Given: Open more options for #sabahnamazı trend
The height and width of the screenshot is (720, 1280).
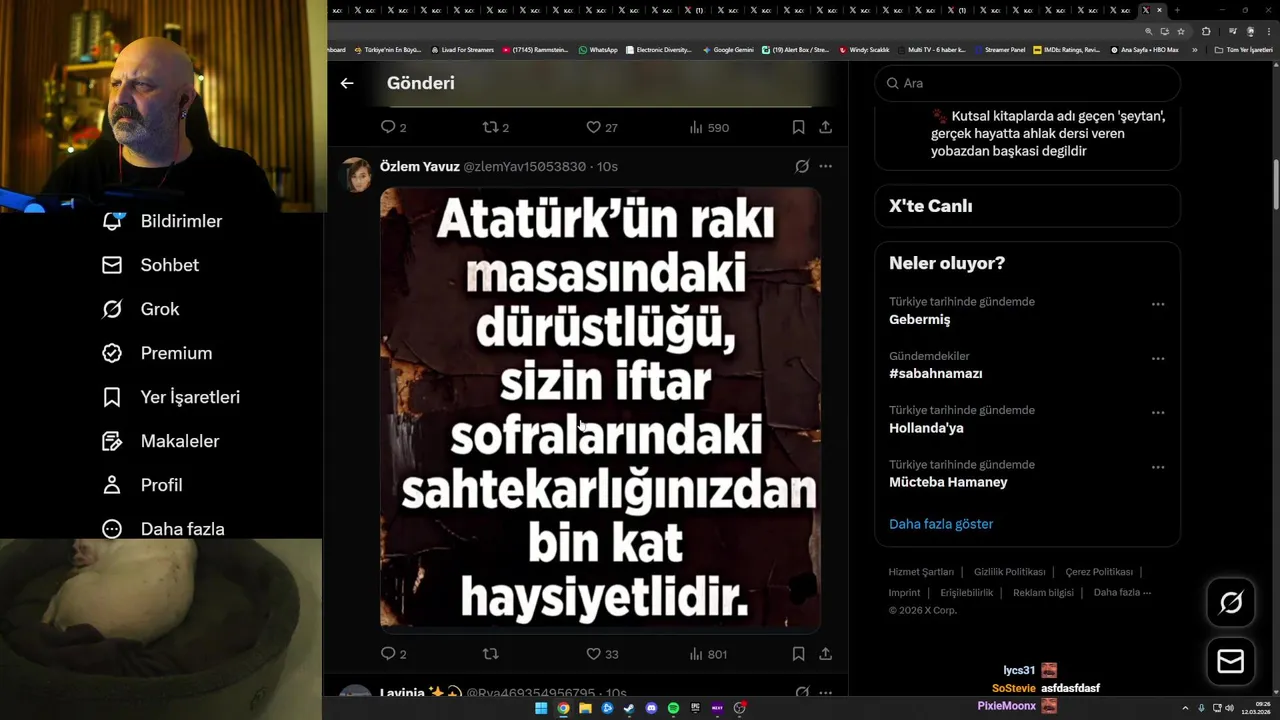Looking at the screenshot, I should point(1158,358).
